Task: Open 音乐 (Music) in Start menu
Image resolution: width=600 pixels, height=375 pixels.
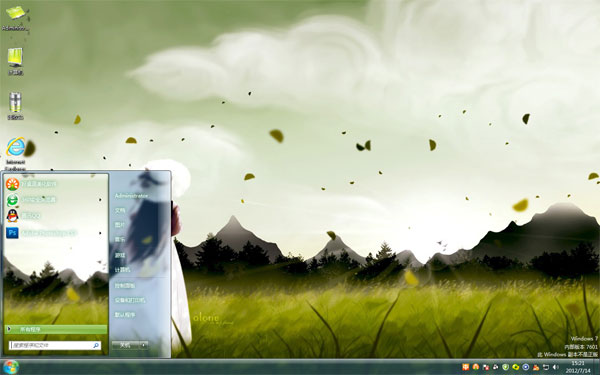Action: click(120, 240)
